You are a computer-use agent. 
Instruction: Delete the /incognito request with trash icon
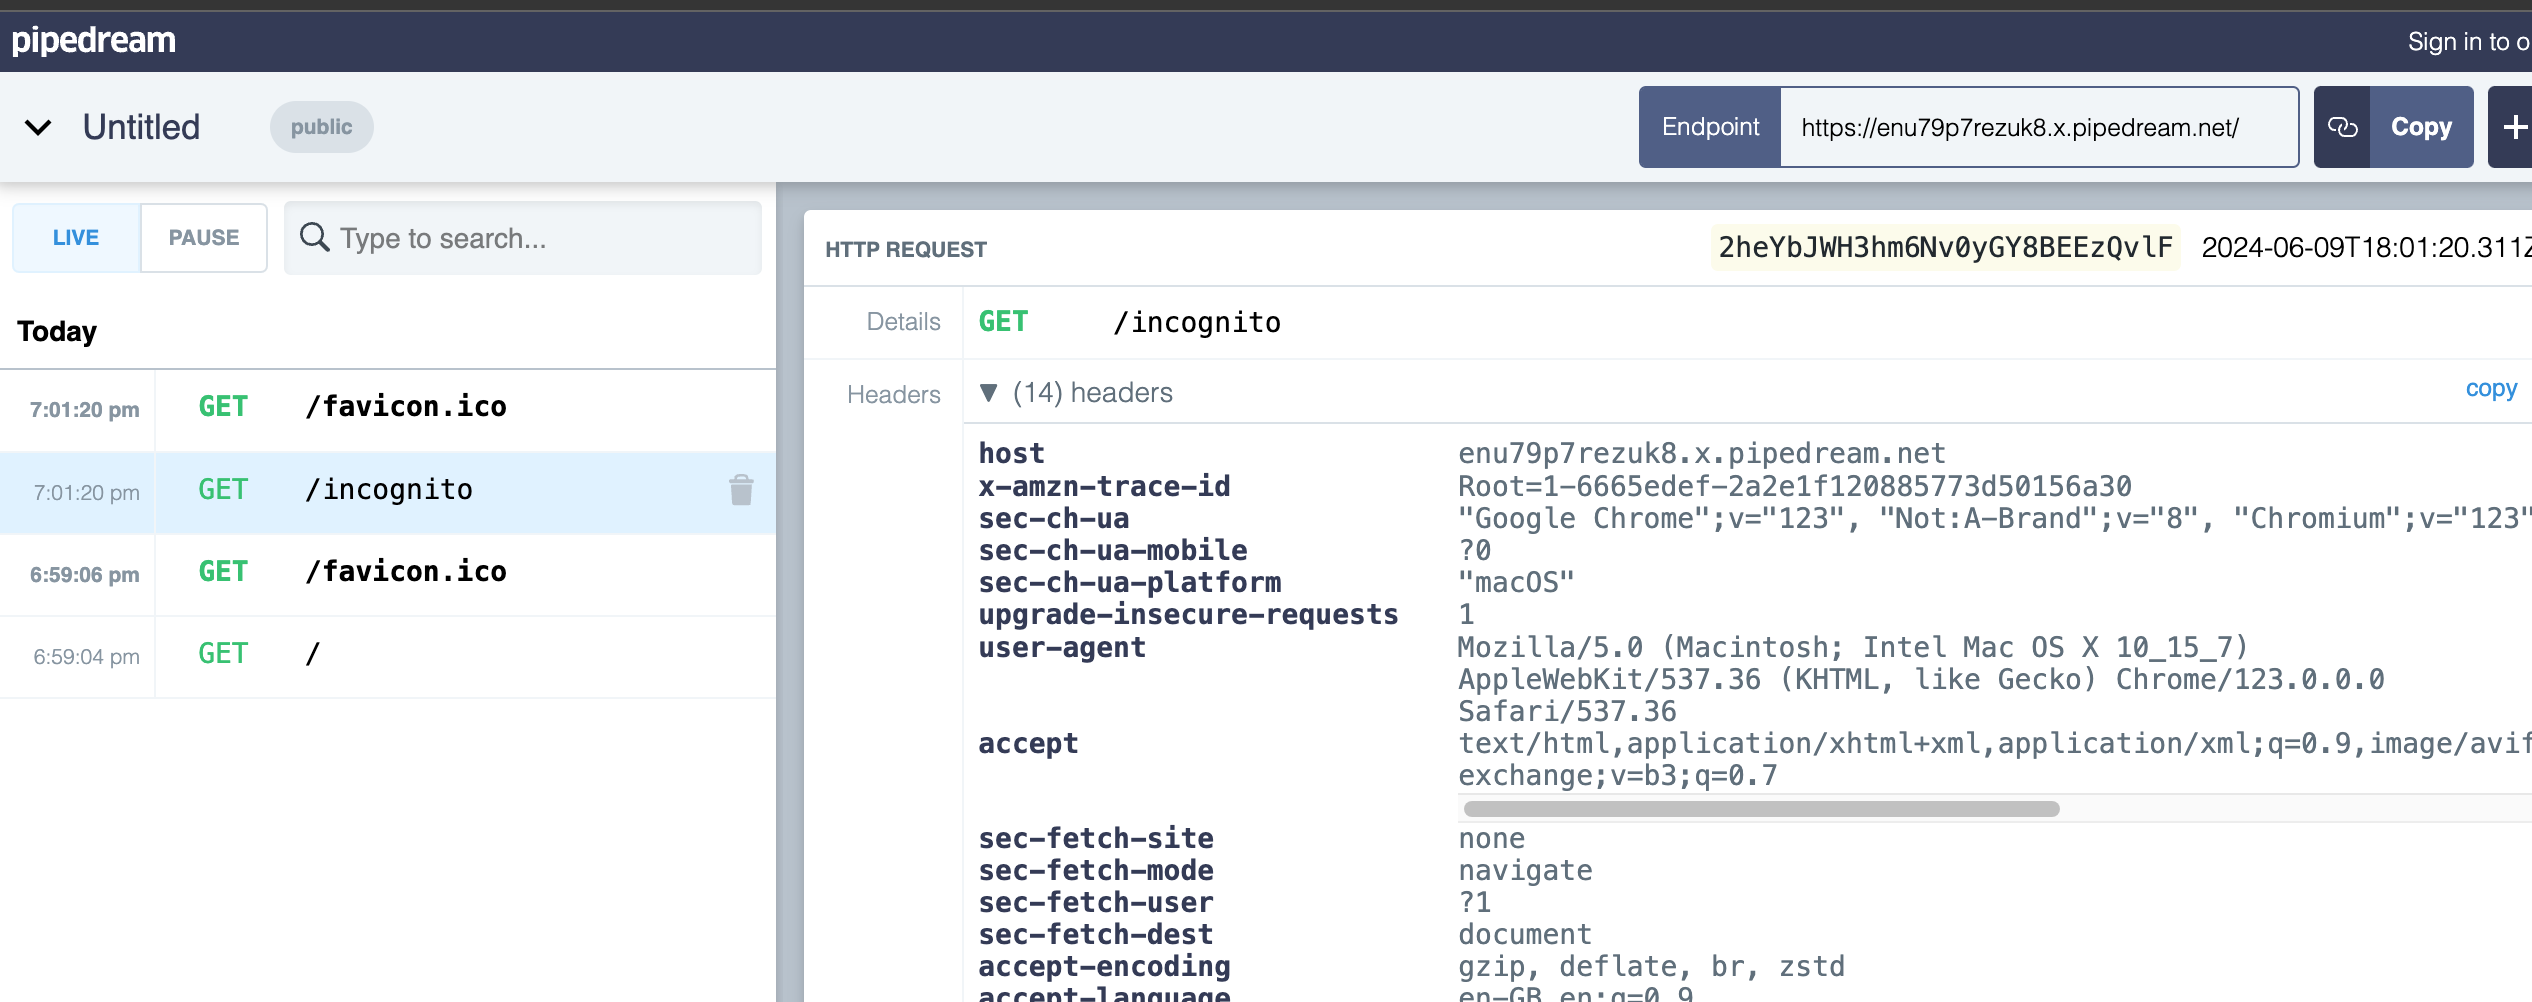coord(741,490)
